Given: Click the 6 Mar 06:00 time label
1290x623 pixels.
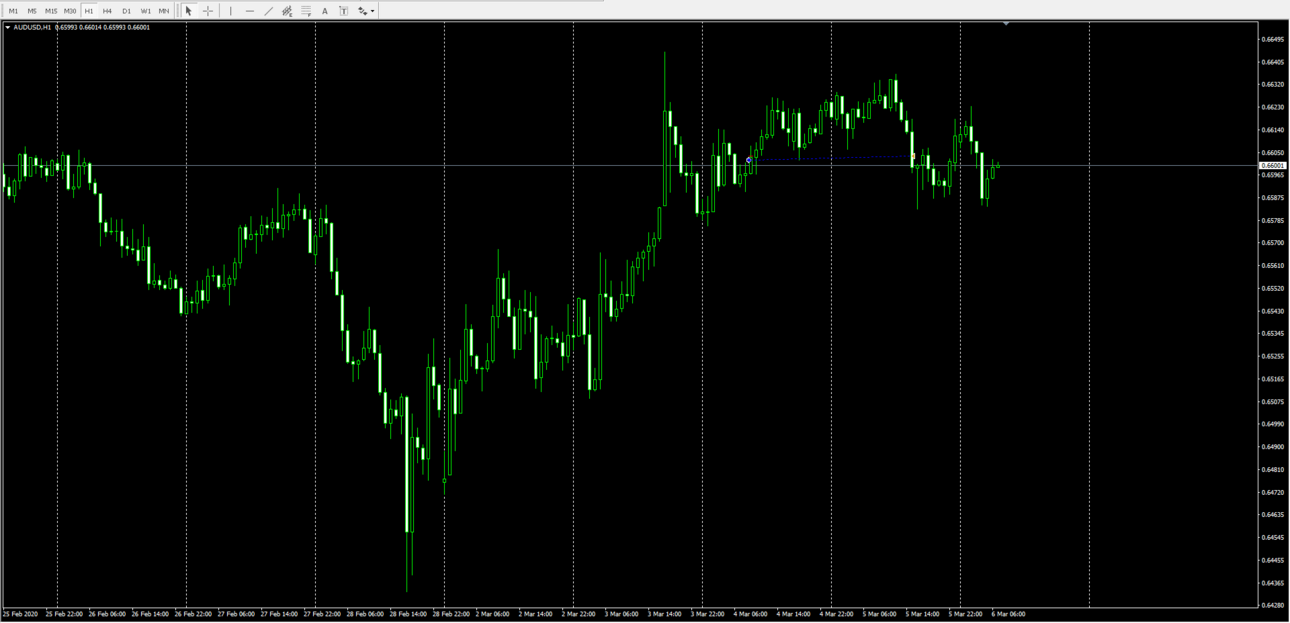Looking at the screenshot, I should pos(1008,614).
